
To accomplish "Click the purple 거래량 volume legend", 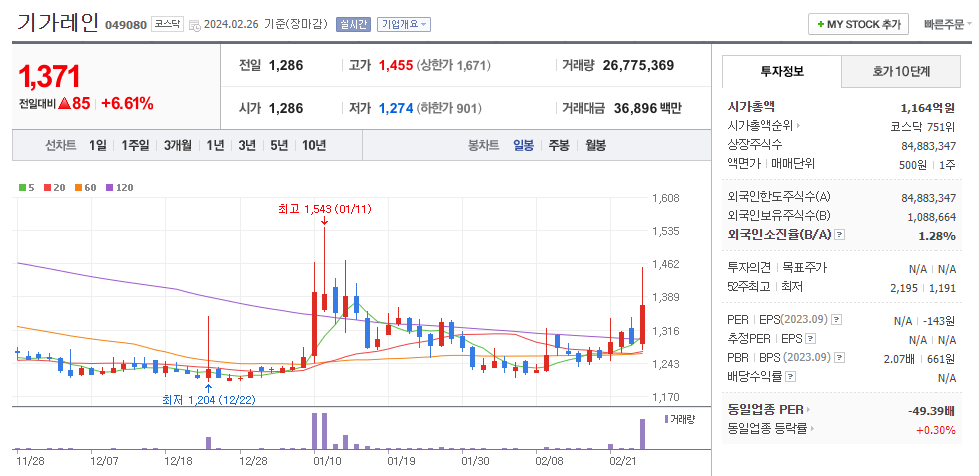I will pos(679,419).
